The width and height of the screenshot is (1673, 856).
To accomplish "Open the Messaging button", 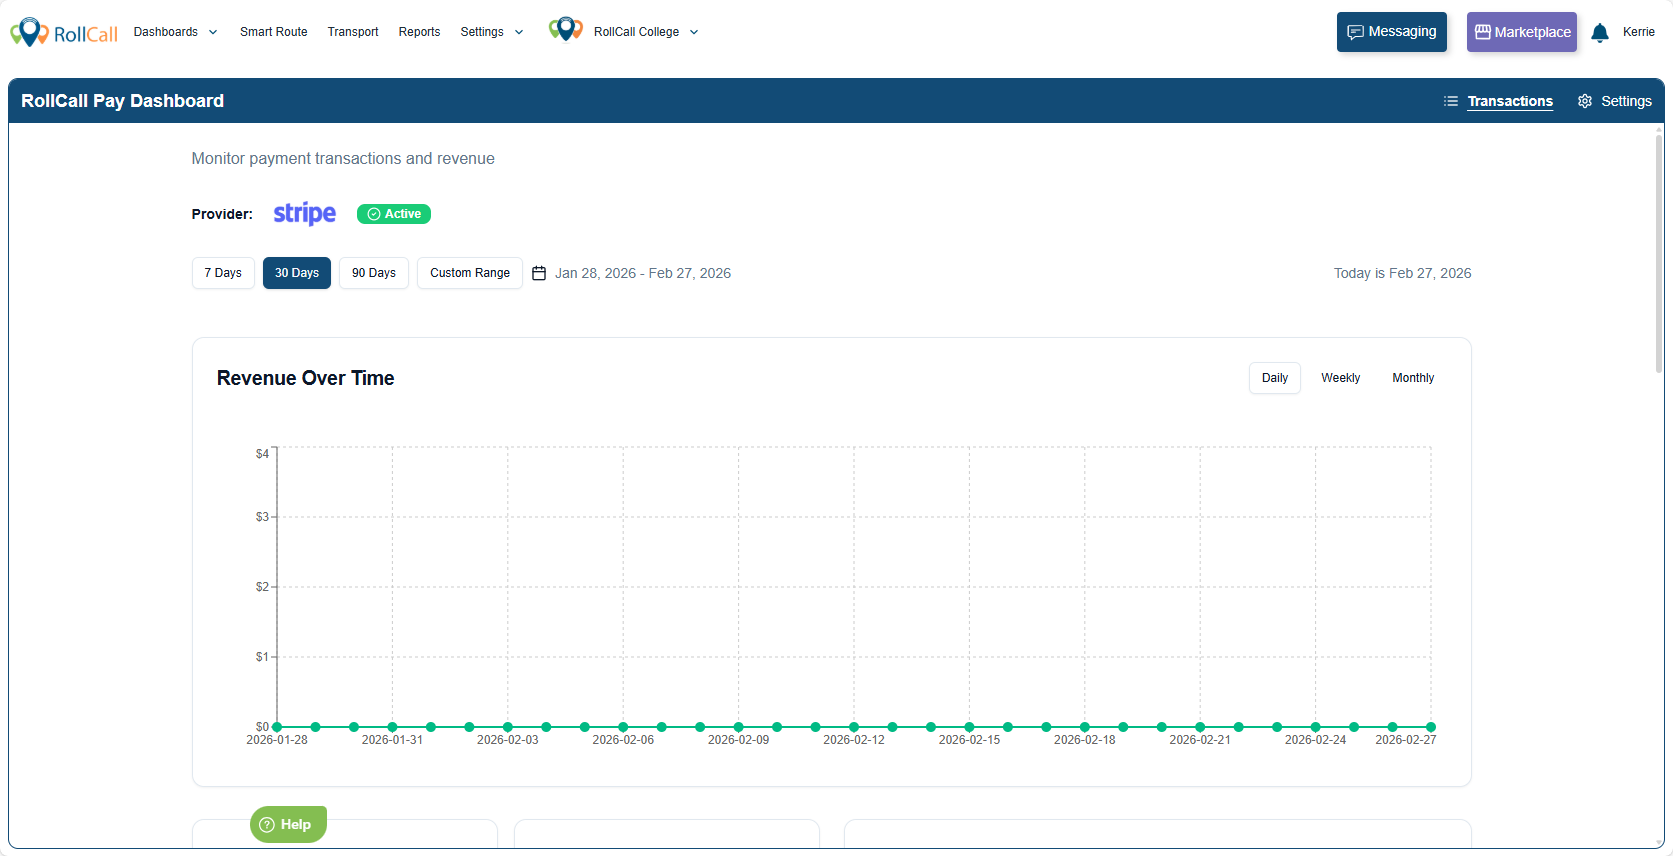I will pyautogui.click(x=1391, y=32).
